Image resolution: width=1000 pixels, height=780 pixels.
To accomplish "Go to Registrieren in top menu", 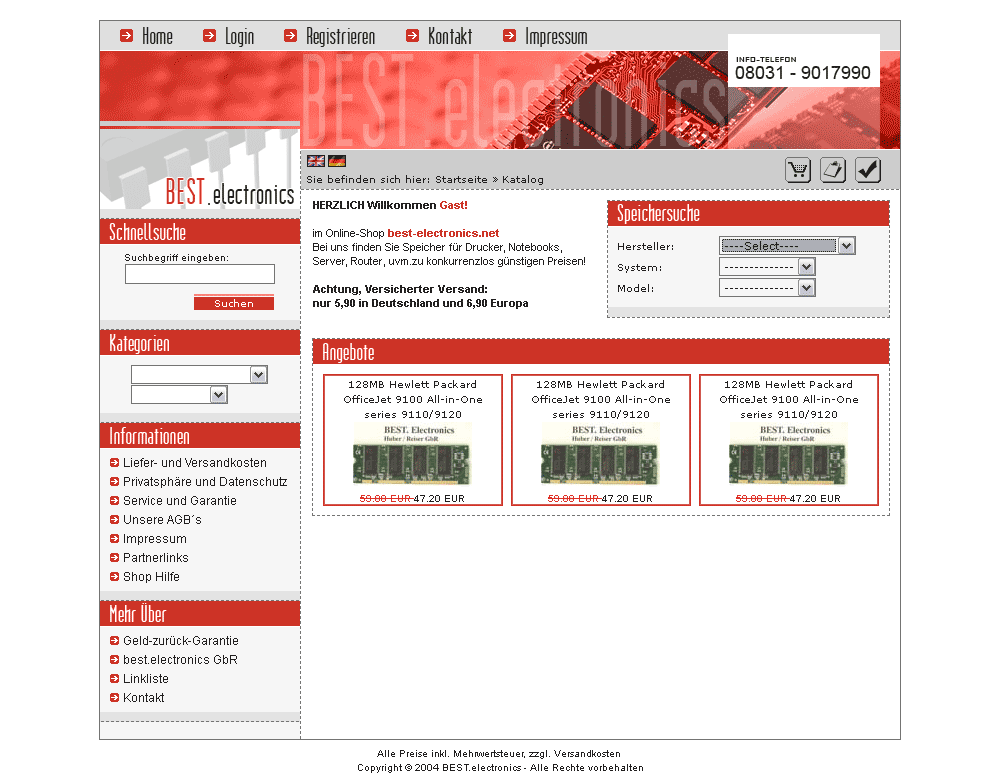I will coord(341,36).
